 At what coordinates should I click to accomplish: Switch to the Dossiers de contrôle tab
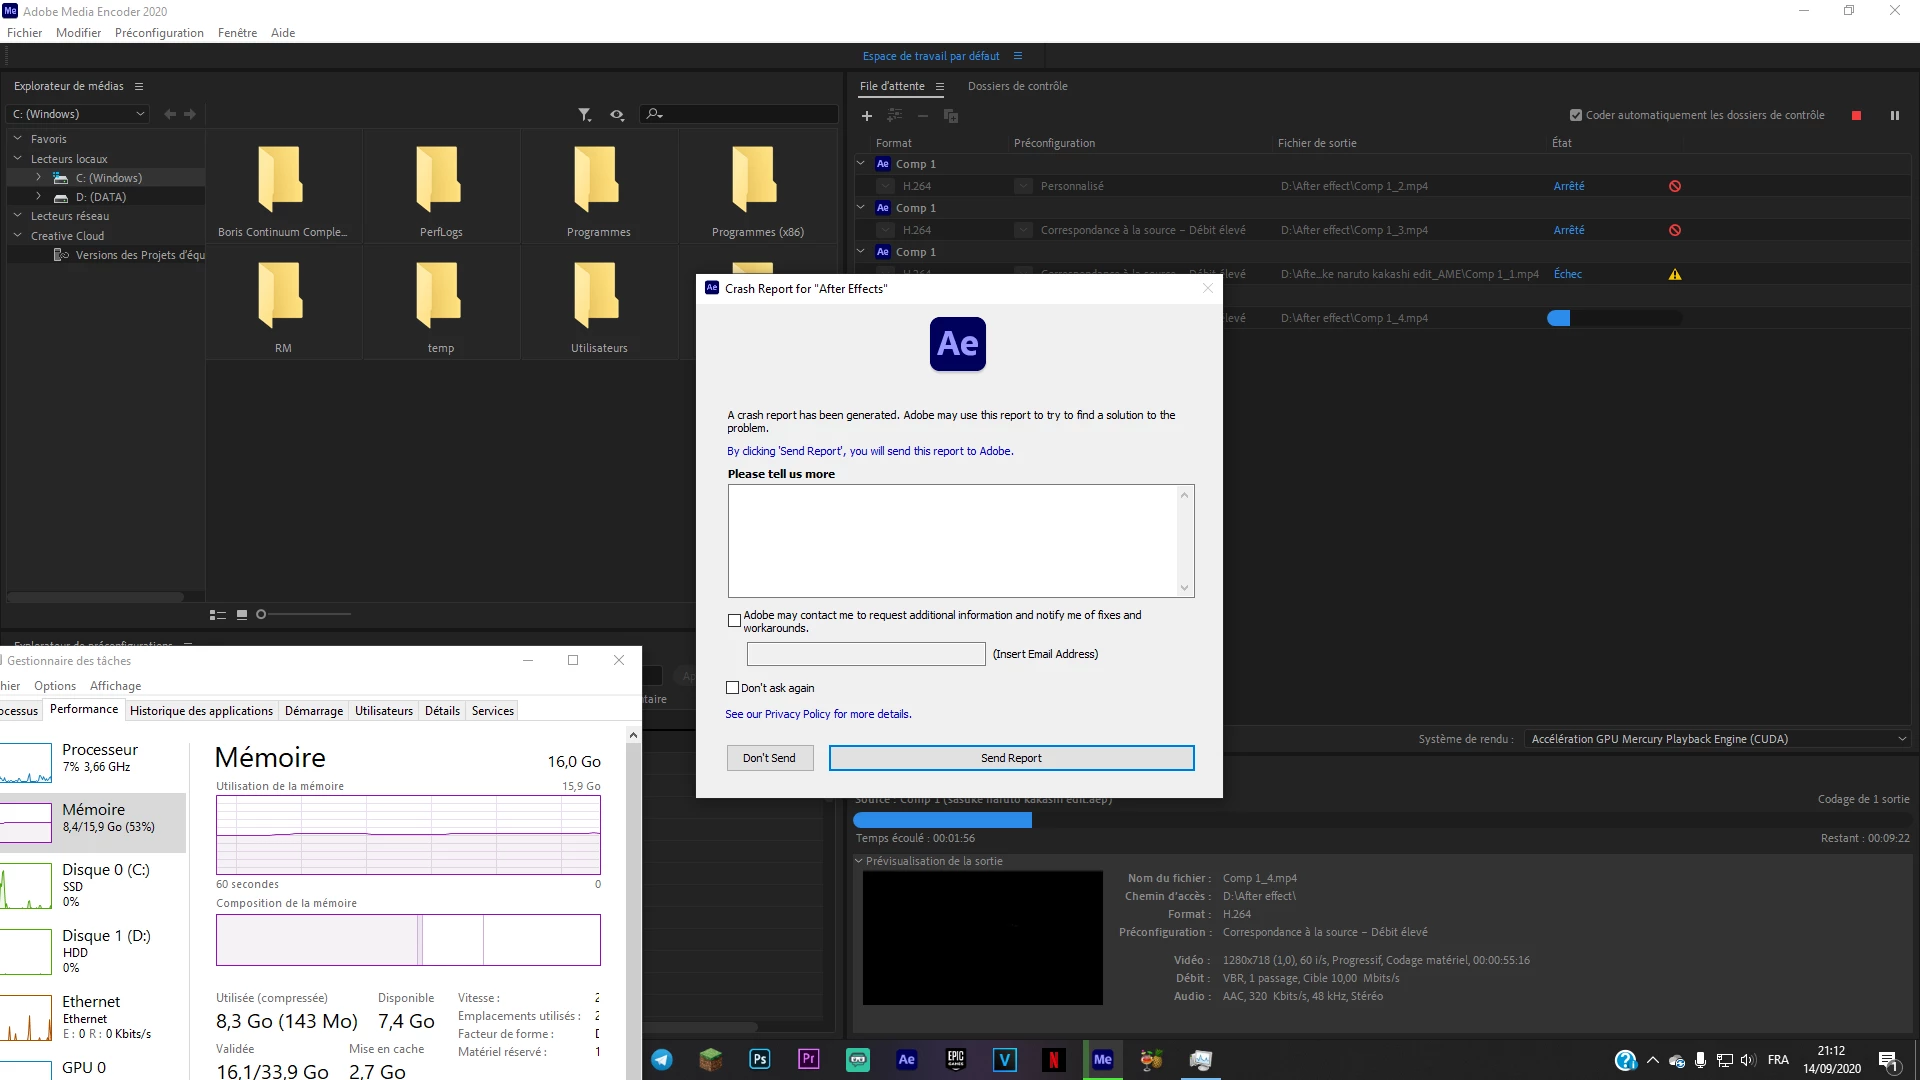tap(1017, 86)
